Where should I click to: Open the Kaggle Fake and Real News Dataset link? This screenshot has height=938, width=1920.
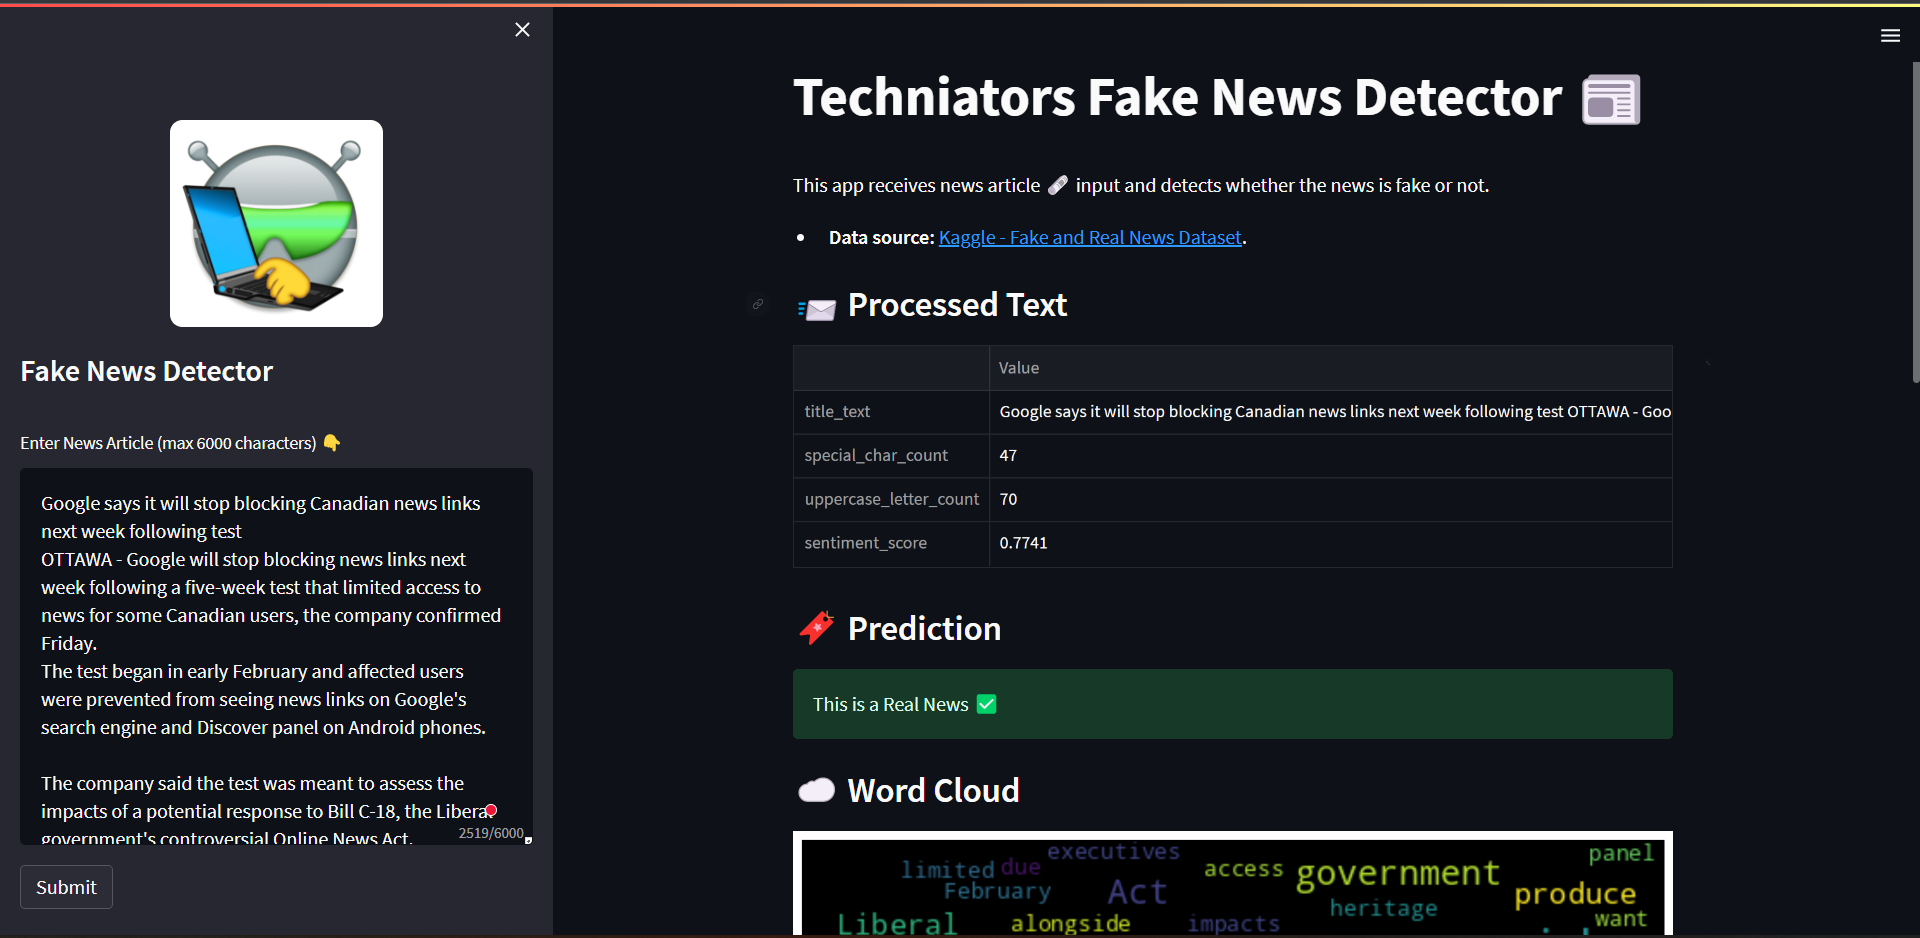[x=1090, y=238]
